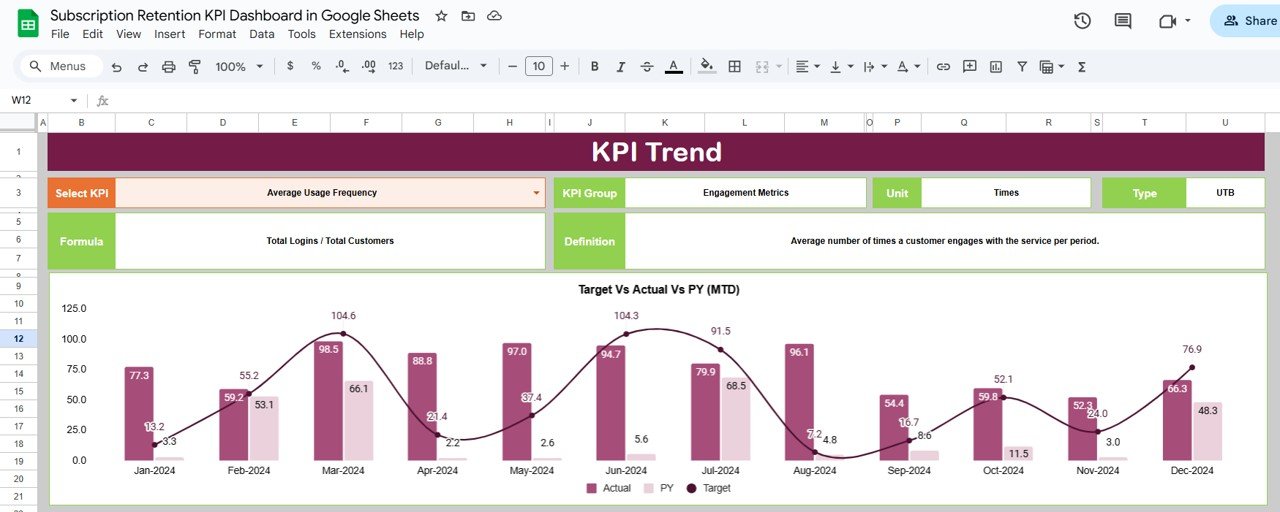Insert a chart
This screenshot has width=1280, height=512.
(x=996, y=66)
